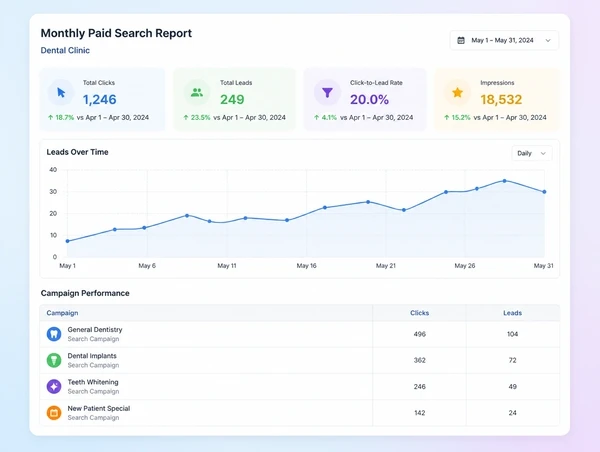
Task: Click the New Patient Special orange icon
Action: tap(54, 413)
